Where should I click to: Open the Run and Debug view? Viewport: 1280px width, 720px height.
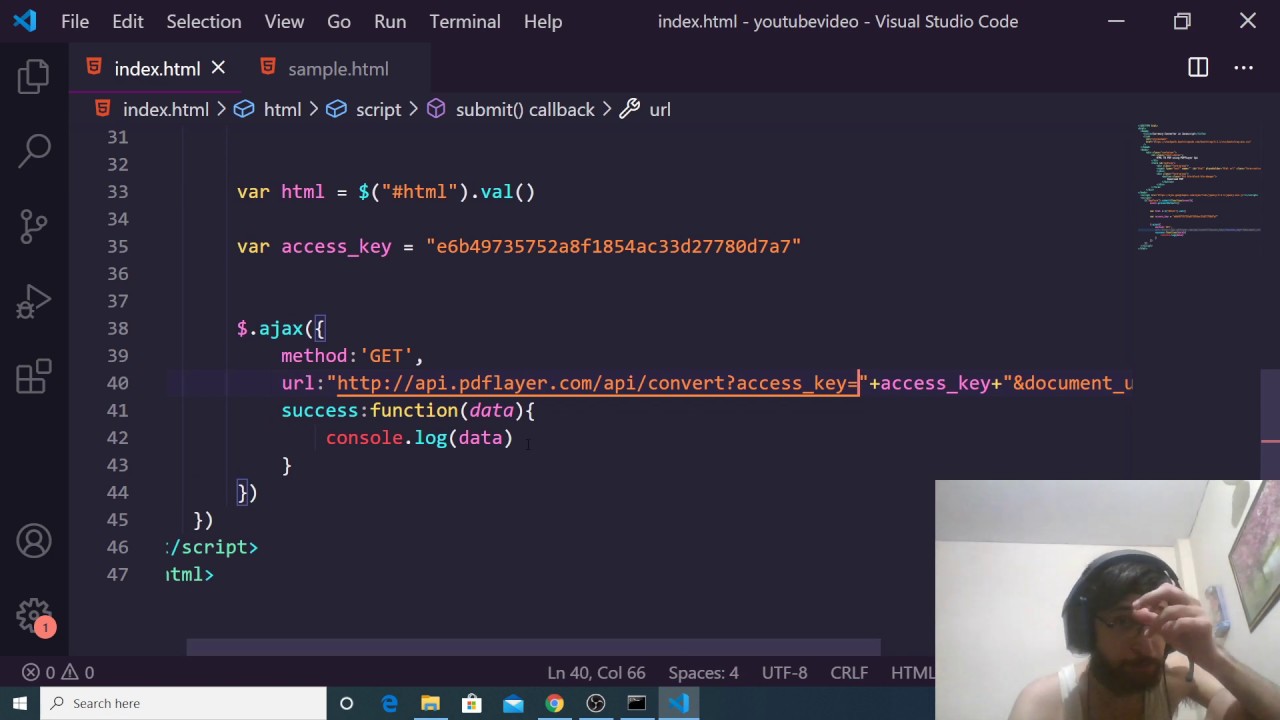click(x=34, y=302)
